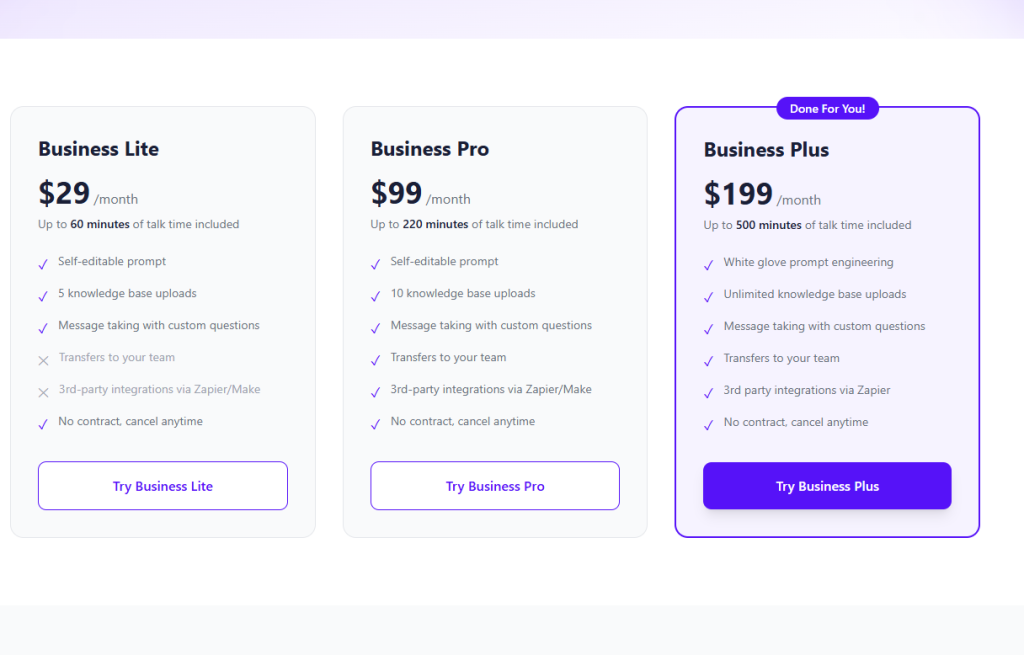The width and height of the screenshot is (1024, 655).
Task: Click the Try Business Pro button
Action: (495, 486)
